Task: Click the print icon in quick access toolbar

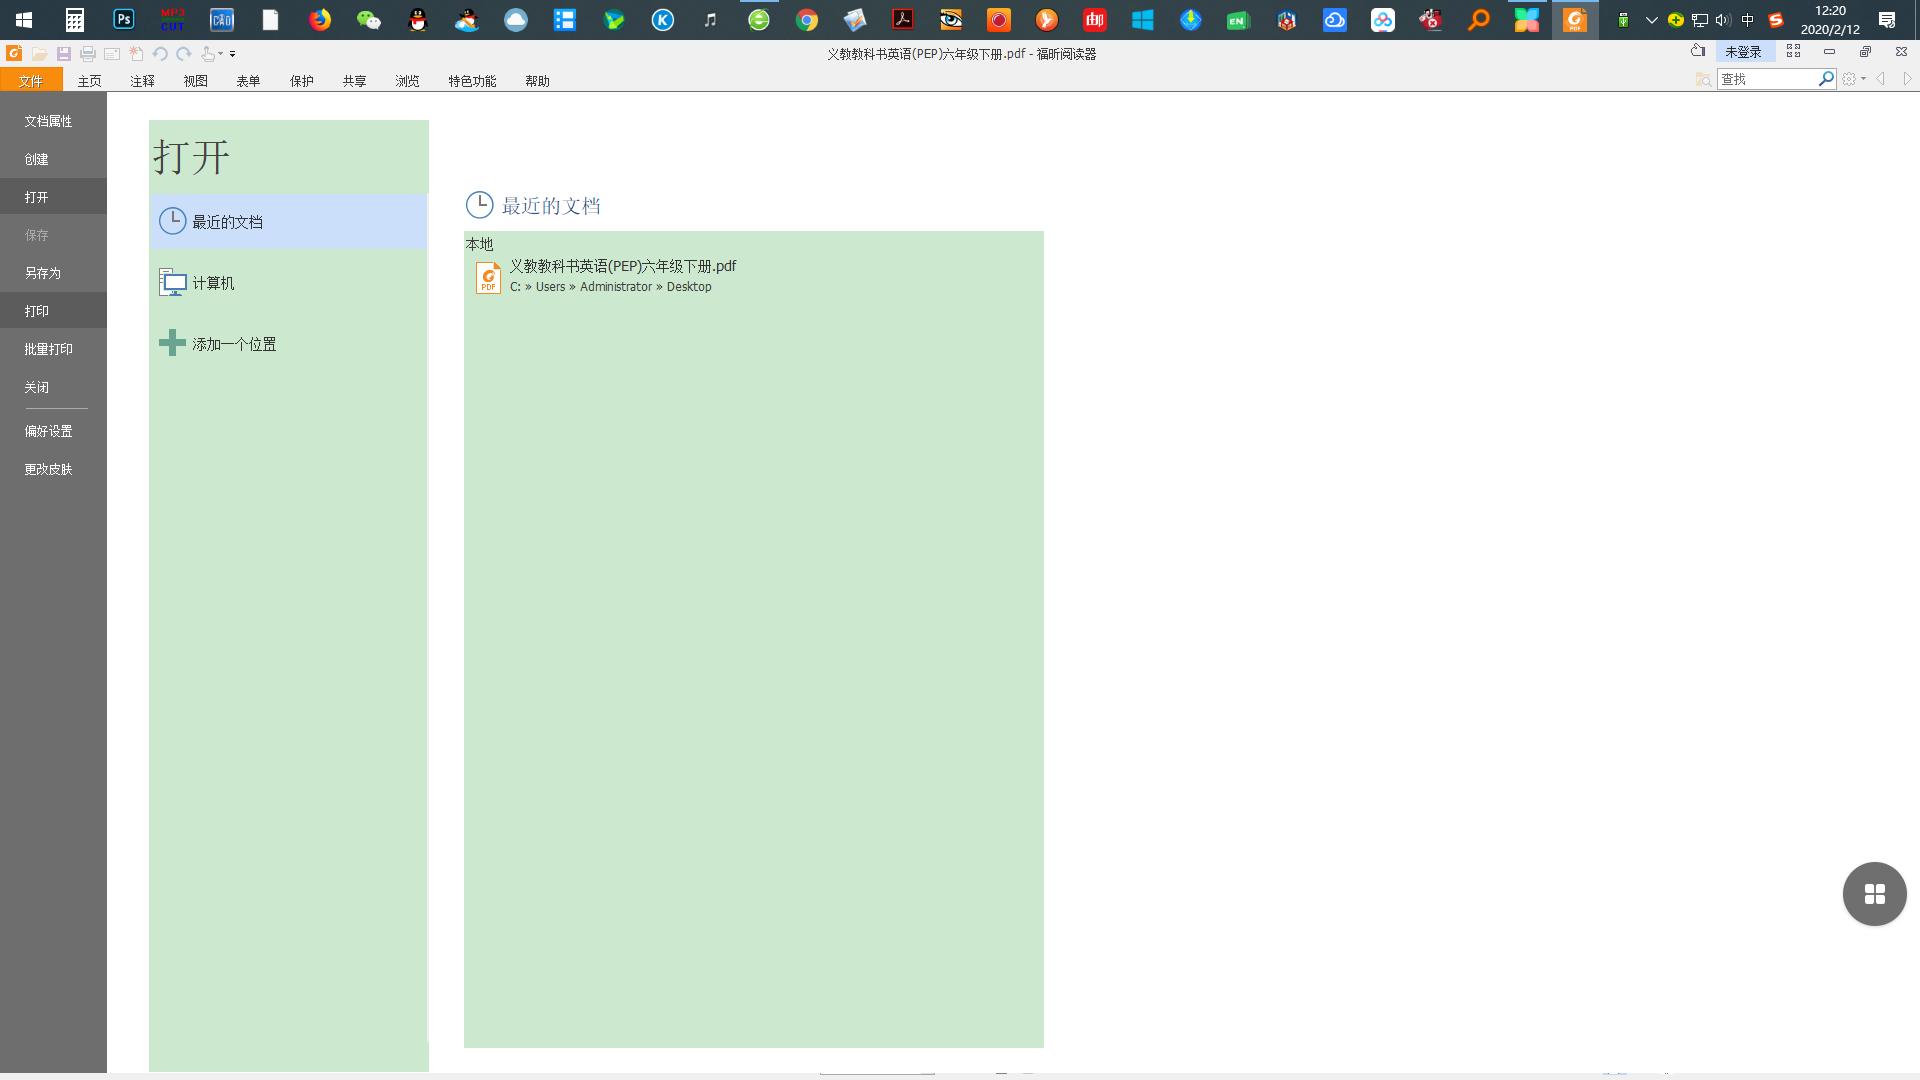Action: (88, 54)
